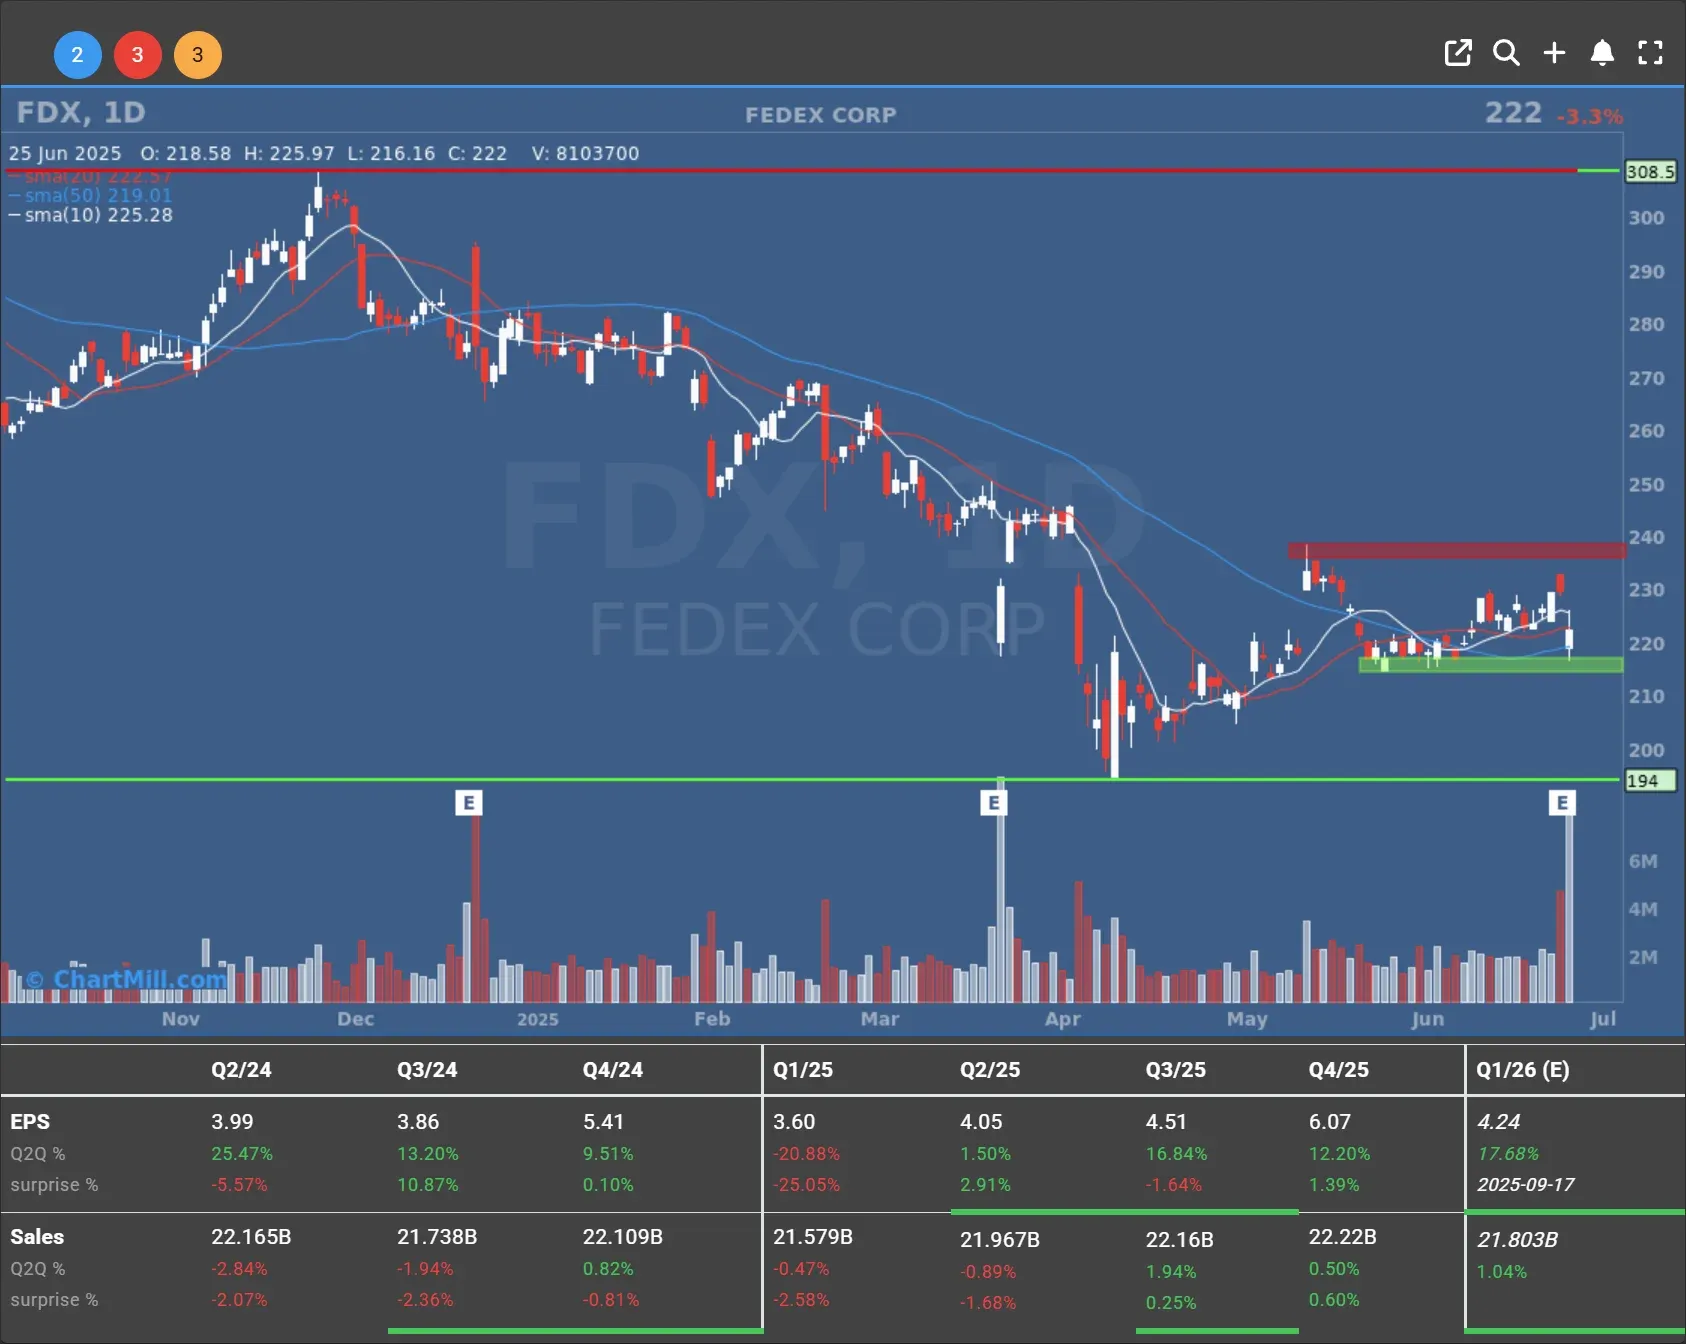The width and height of the screenshot is (1686, 1344).
Task: Click the Q1/25 column header
Action: [x=803, y=1070]
